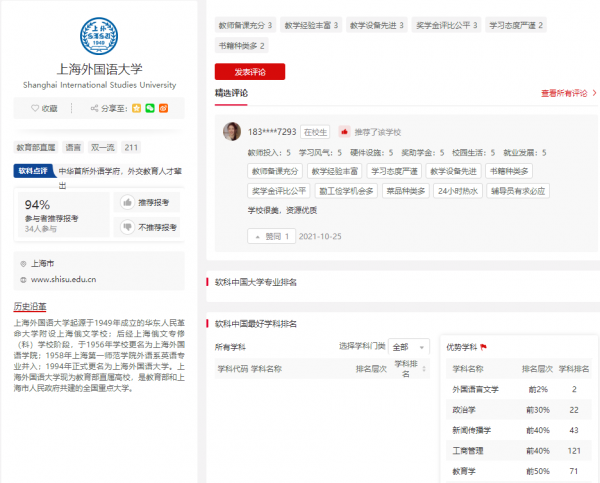This screenshot has height=483, width=600.
Task: Click the 在校生 badge on the review
Action: (x=315, y=132)
